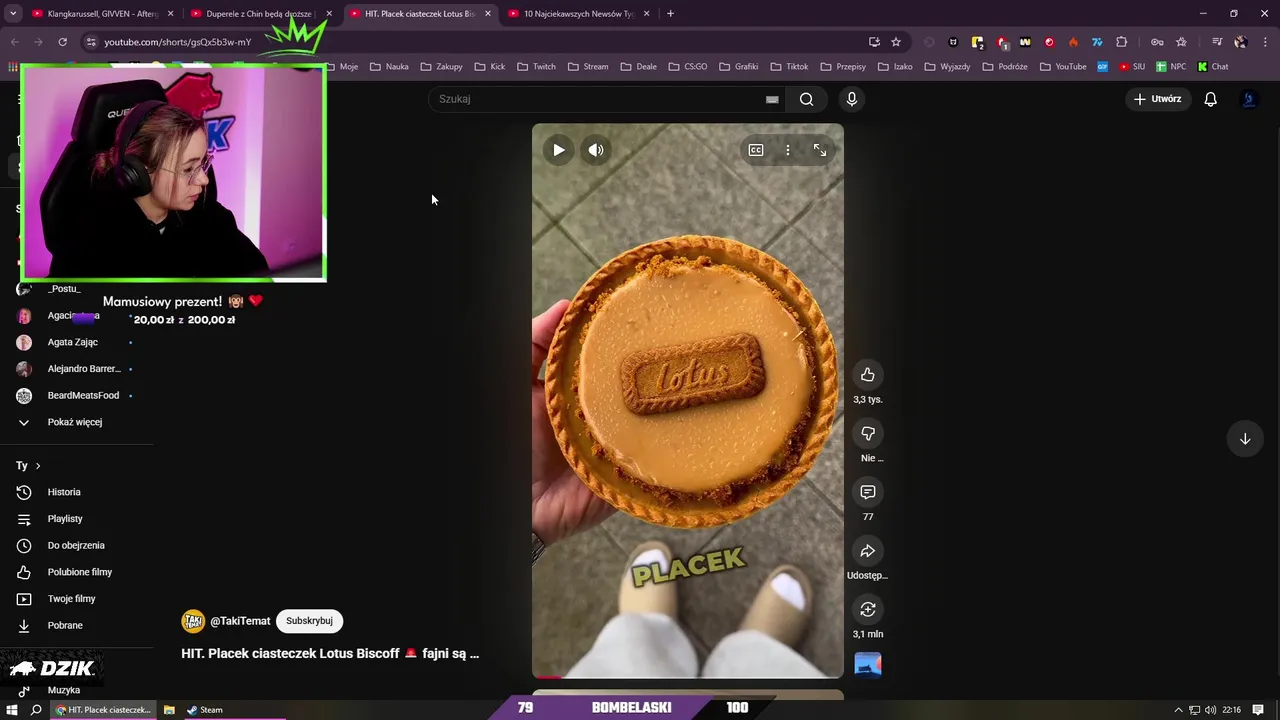Viewport: 1280px width, 720px height.
Task: Expand the short to fullscreen
Action: tap(820, 150)
